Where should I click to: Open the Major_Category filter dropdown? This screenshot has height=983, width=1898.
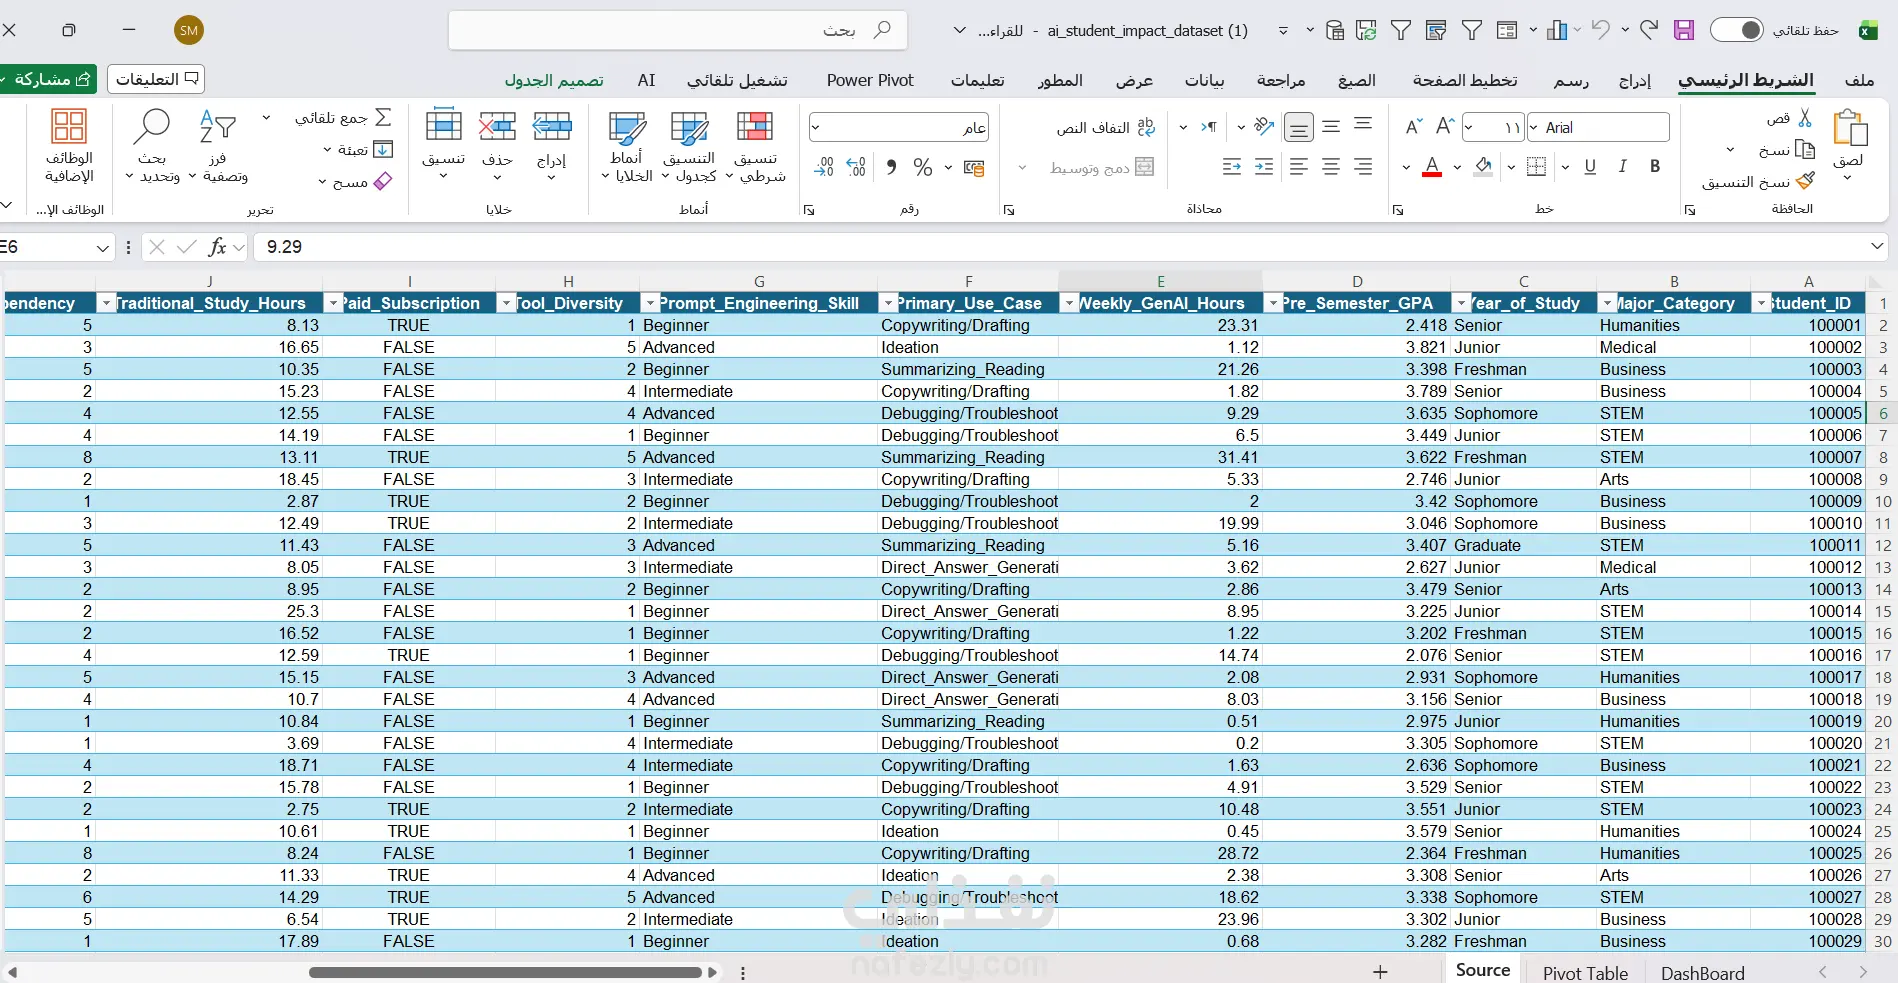pos(1608,303)
